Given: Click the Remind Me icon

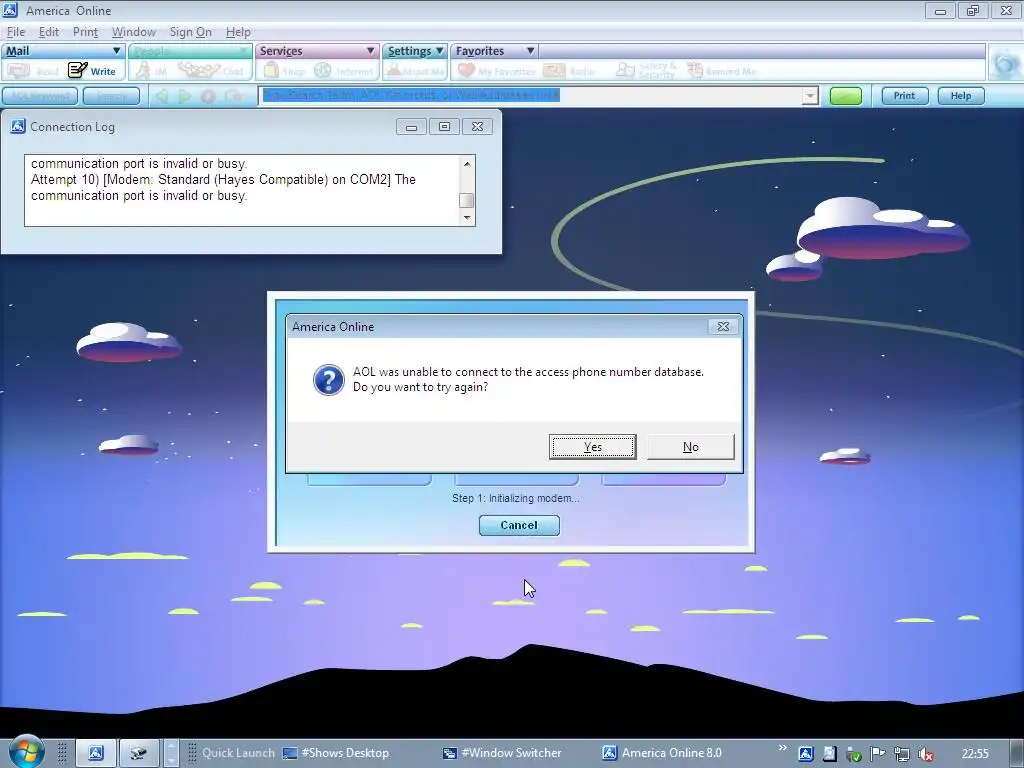Looking at the screenshot, I should pos(694,70).
